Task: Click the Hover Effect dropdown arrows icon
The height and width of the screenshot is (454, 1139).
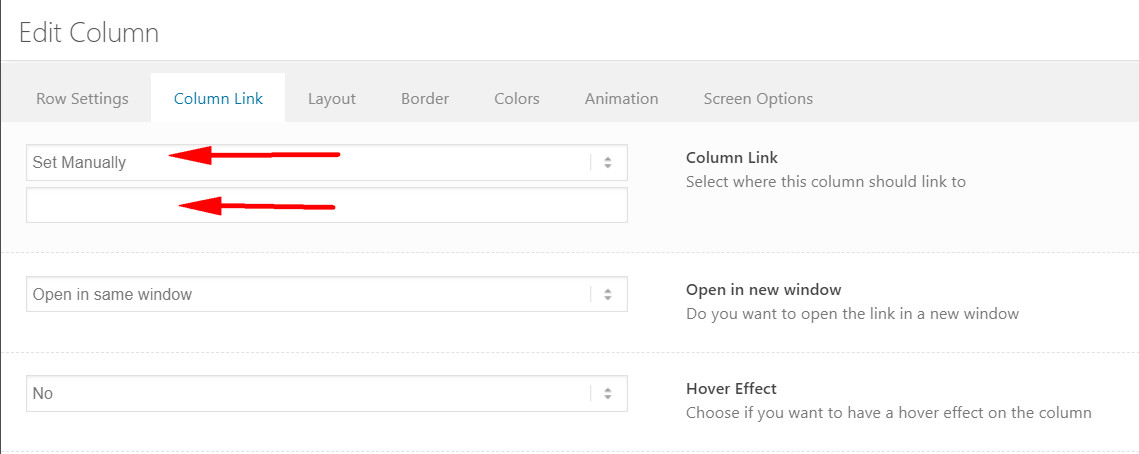Action: coord(608,393)
